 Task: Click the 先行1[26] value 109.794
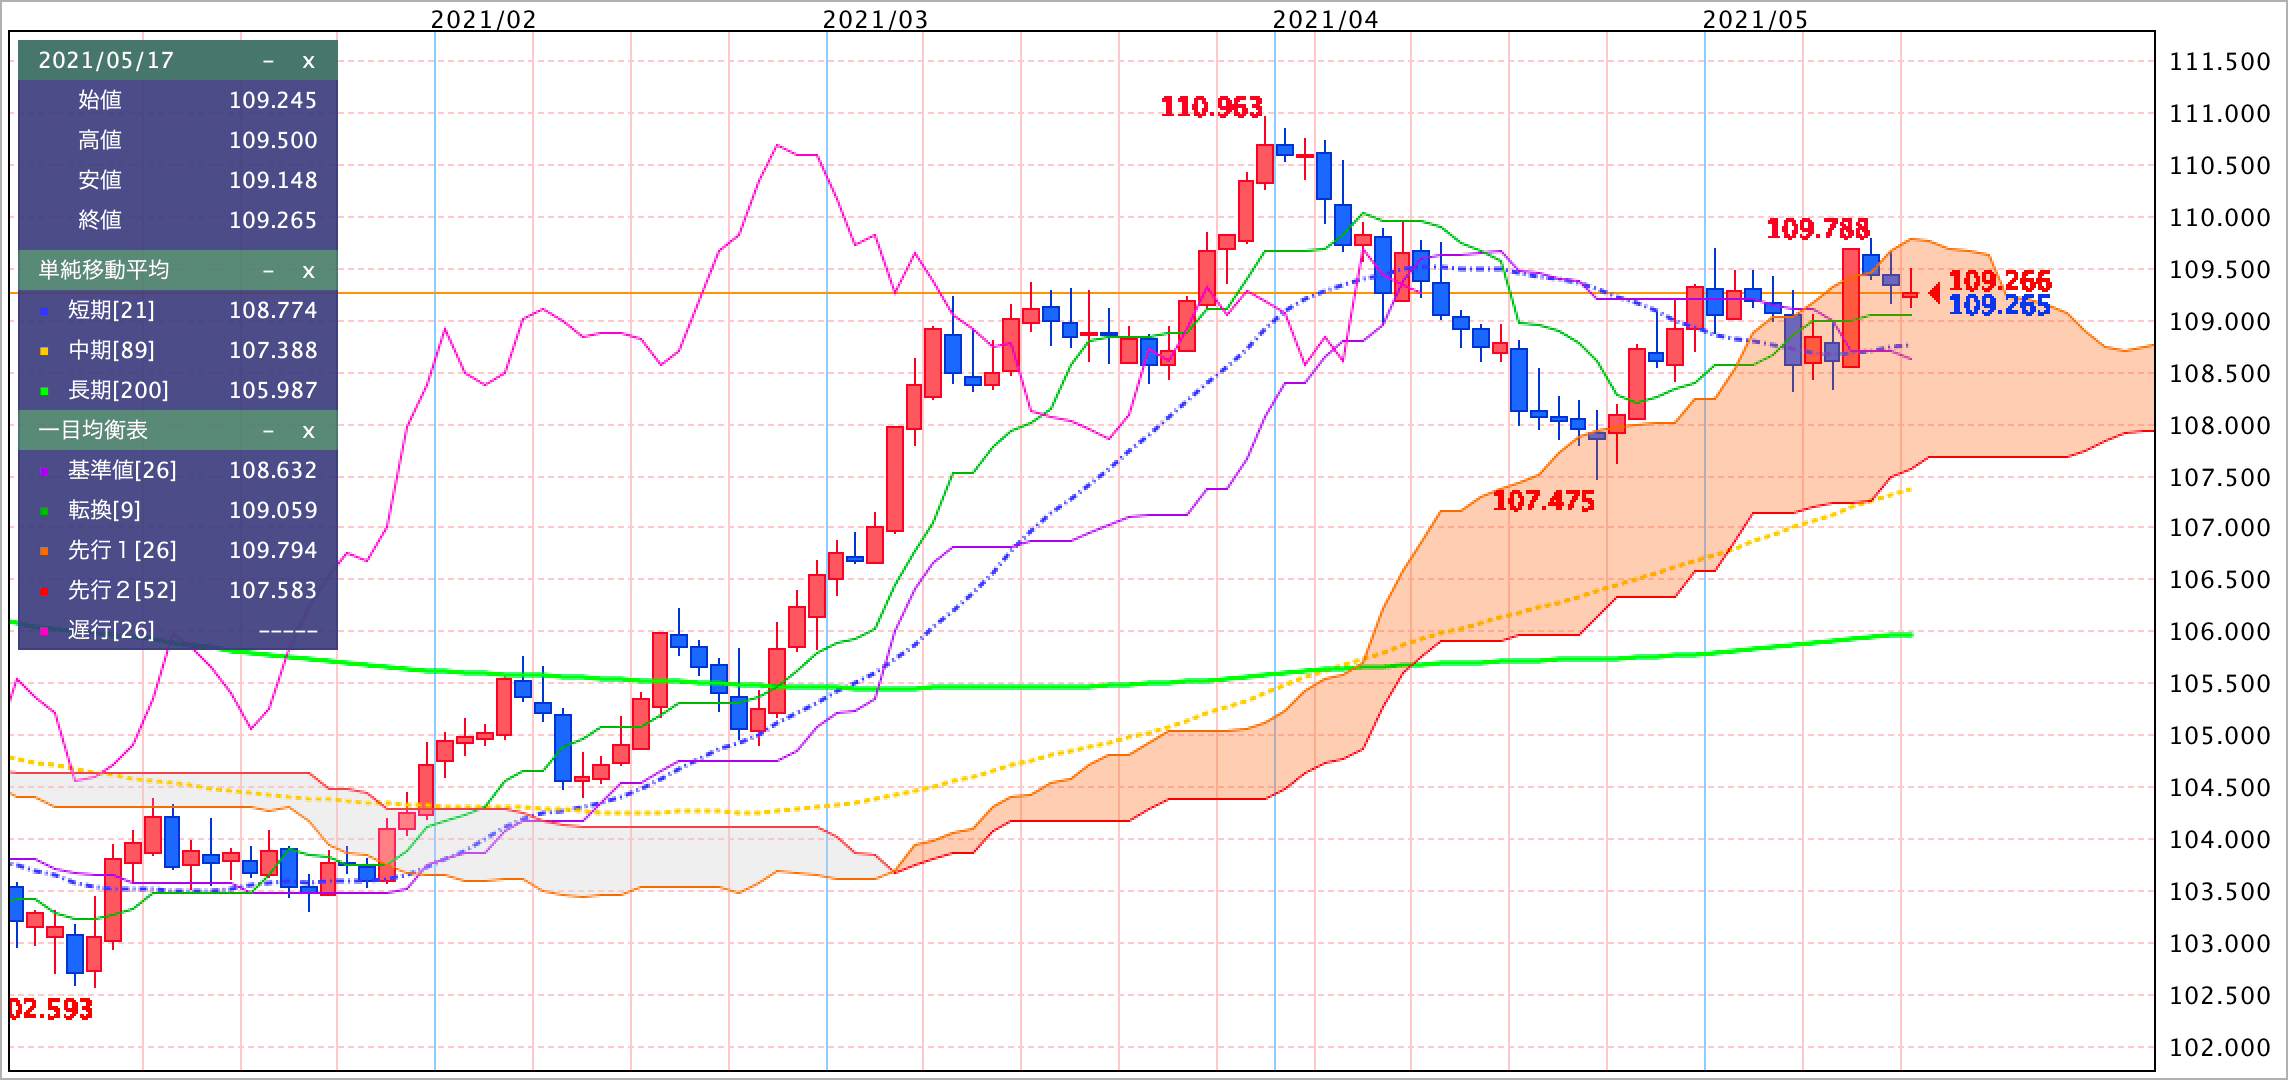(x=273, y=550)
